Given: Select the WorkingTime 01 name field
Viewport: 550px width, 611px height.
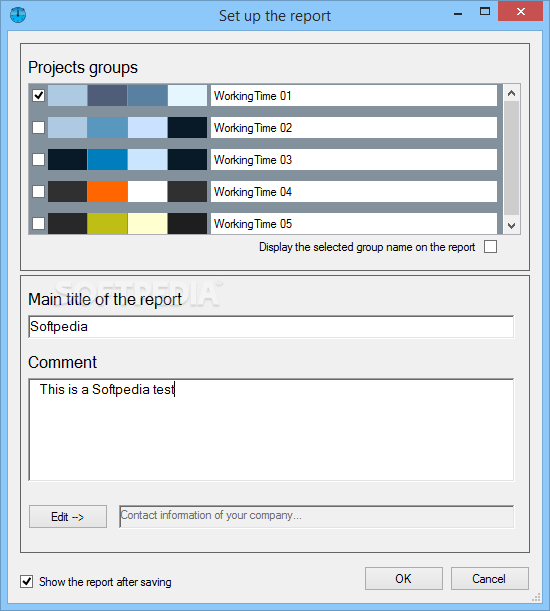Looking at the screenshot, I should (x=354, y=95).
